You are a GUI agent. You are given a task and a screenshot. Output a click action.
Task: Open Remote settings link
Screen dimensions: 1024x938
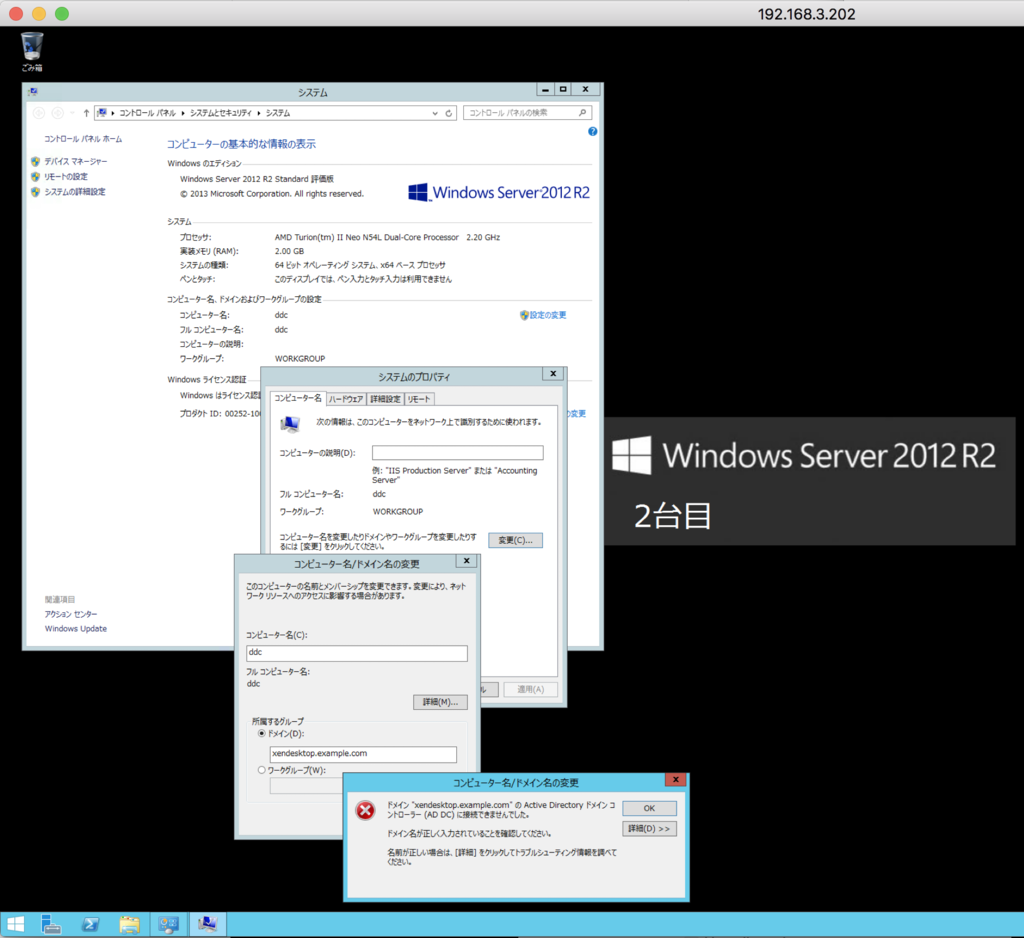coord(66,176)
